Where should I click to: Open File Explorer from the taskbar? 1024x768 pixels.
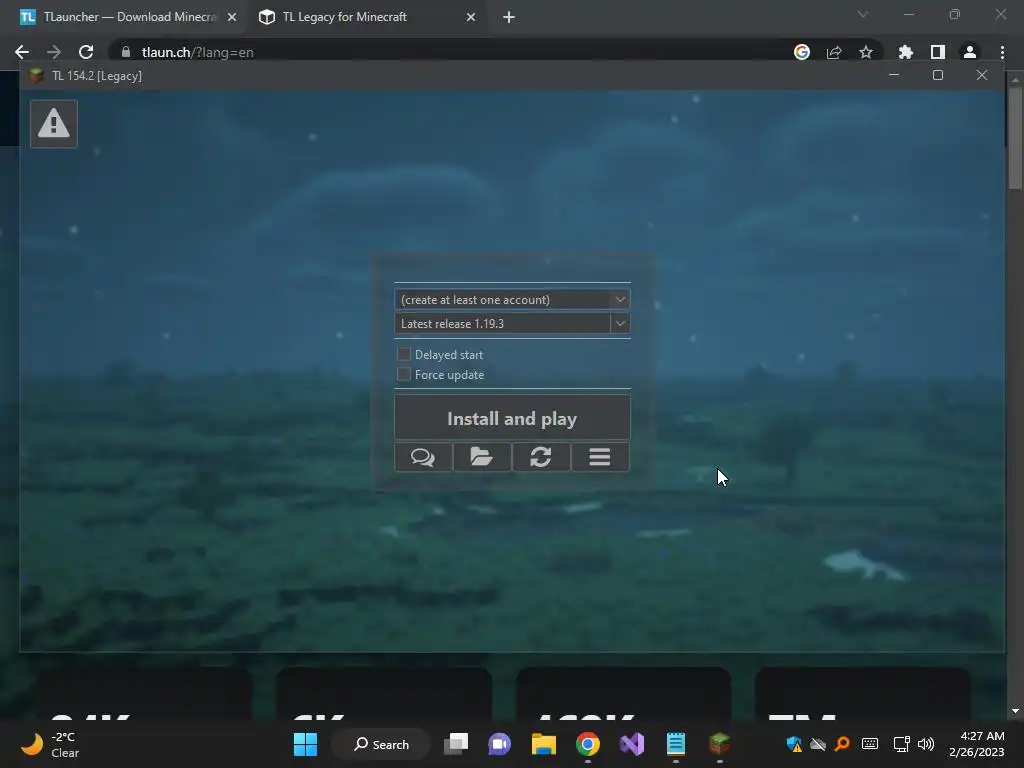543,744
